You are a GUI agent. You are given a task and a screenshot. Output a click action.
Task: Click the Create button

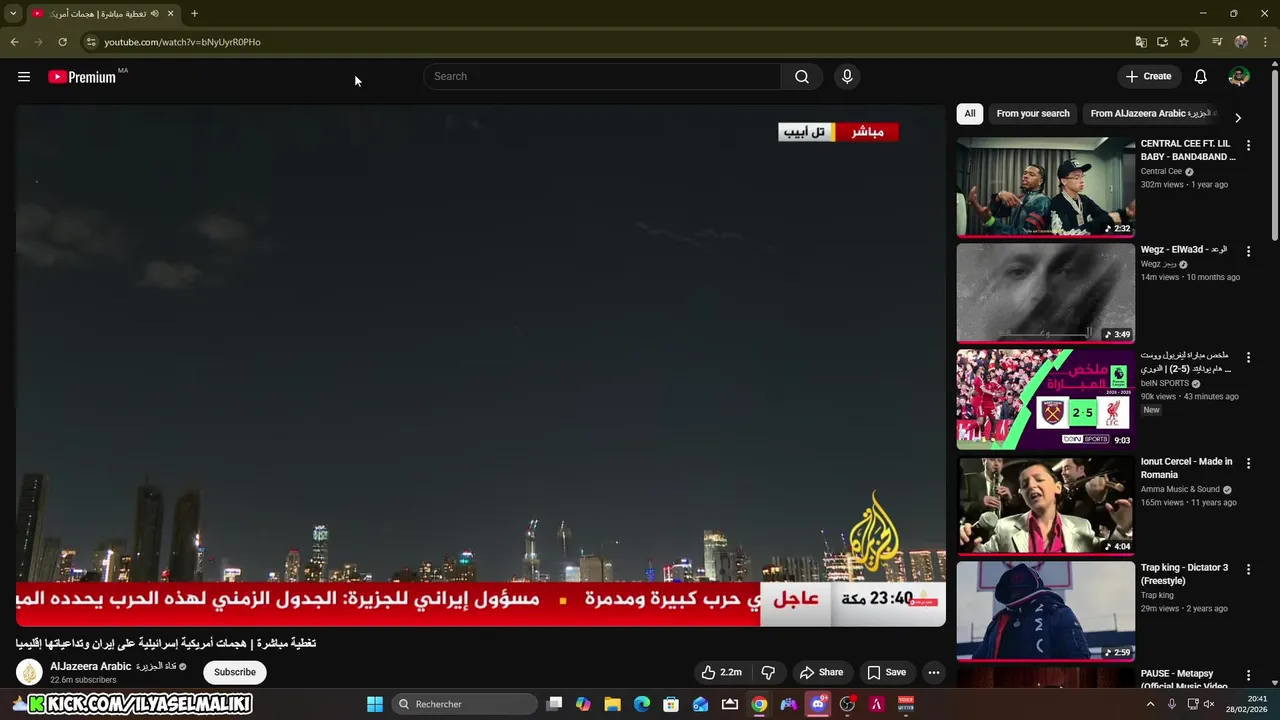click(1148, 77)
